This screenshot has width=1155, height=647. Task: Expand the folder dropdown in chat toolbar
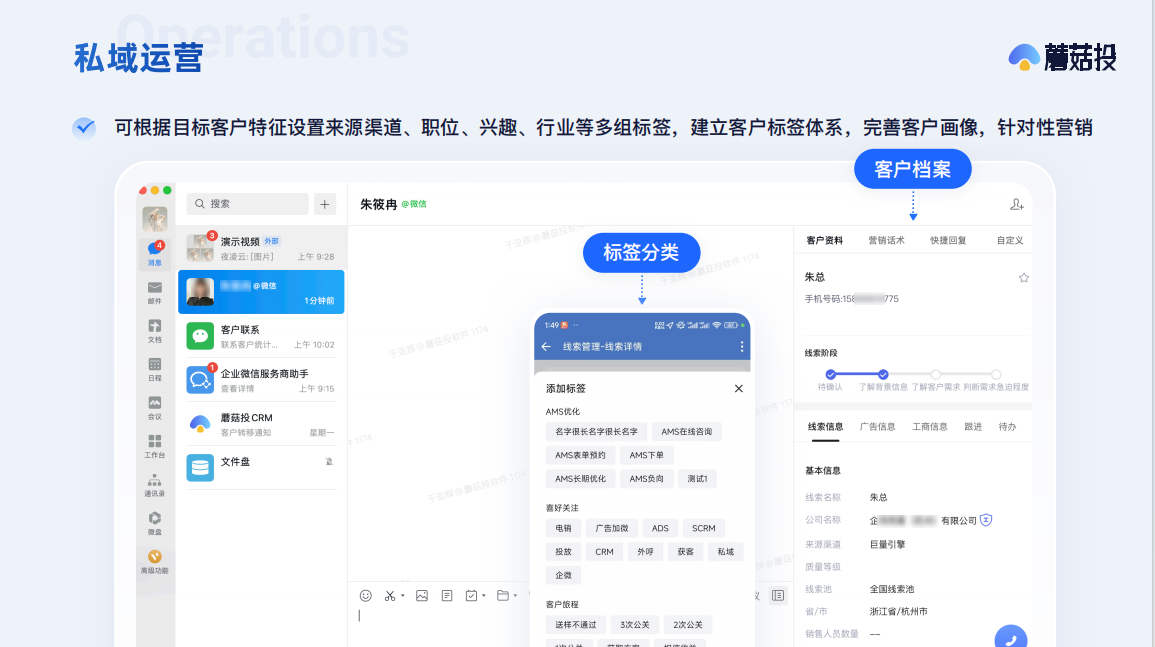[516, 596]
